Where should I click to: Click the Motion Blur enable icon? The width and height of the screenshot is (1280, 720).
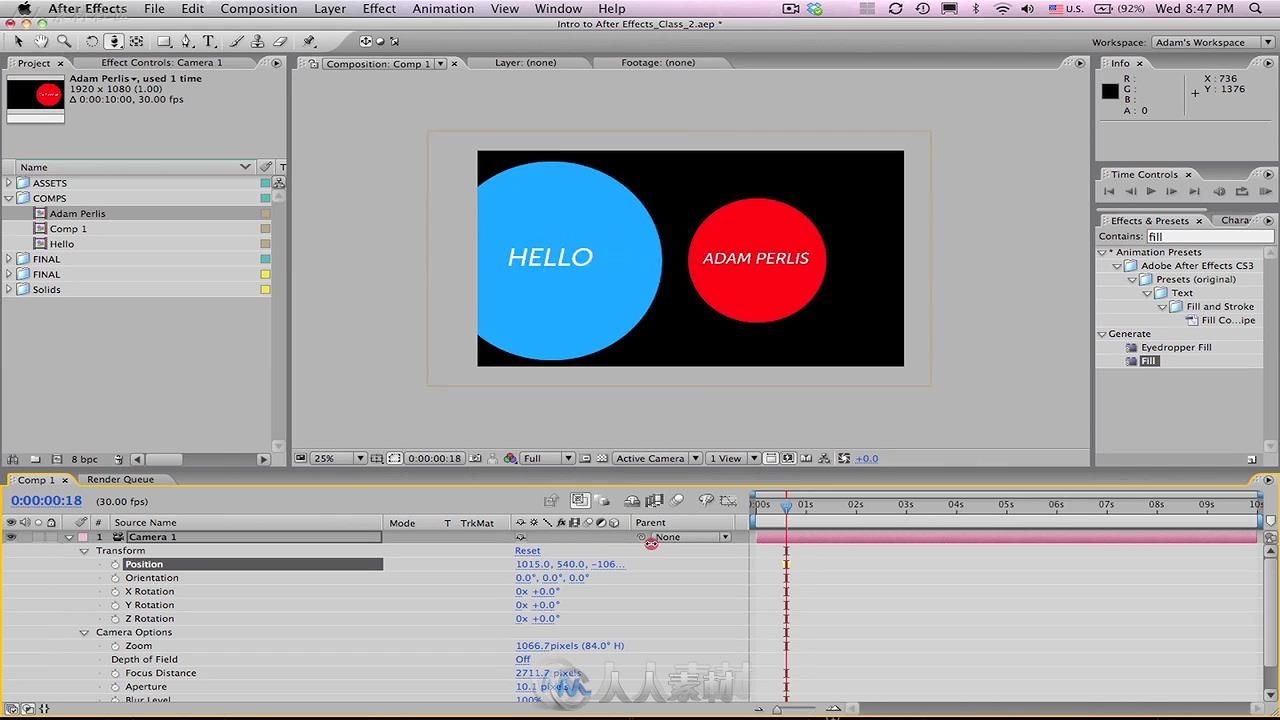(677, 500)
